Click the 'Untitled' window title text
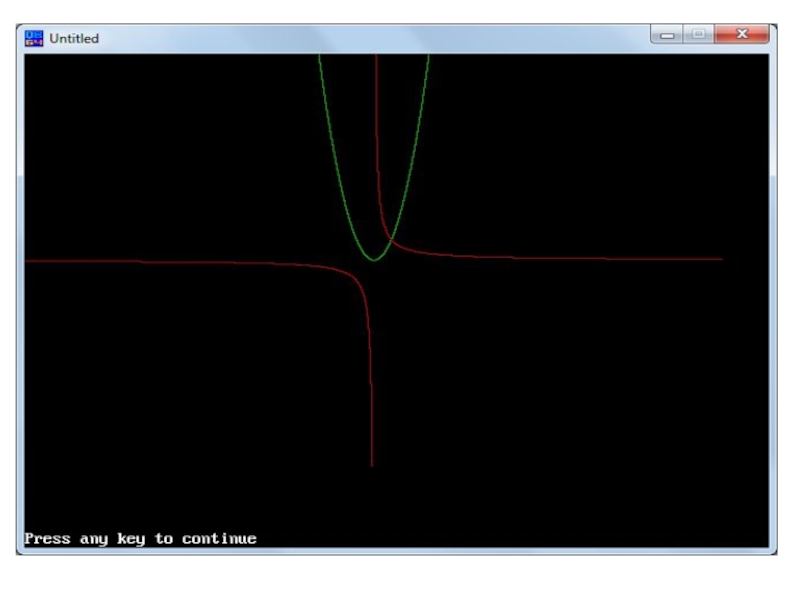This screenshot has height=600, width=800. (x=74, y=39)
